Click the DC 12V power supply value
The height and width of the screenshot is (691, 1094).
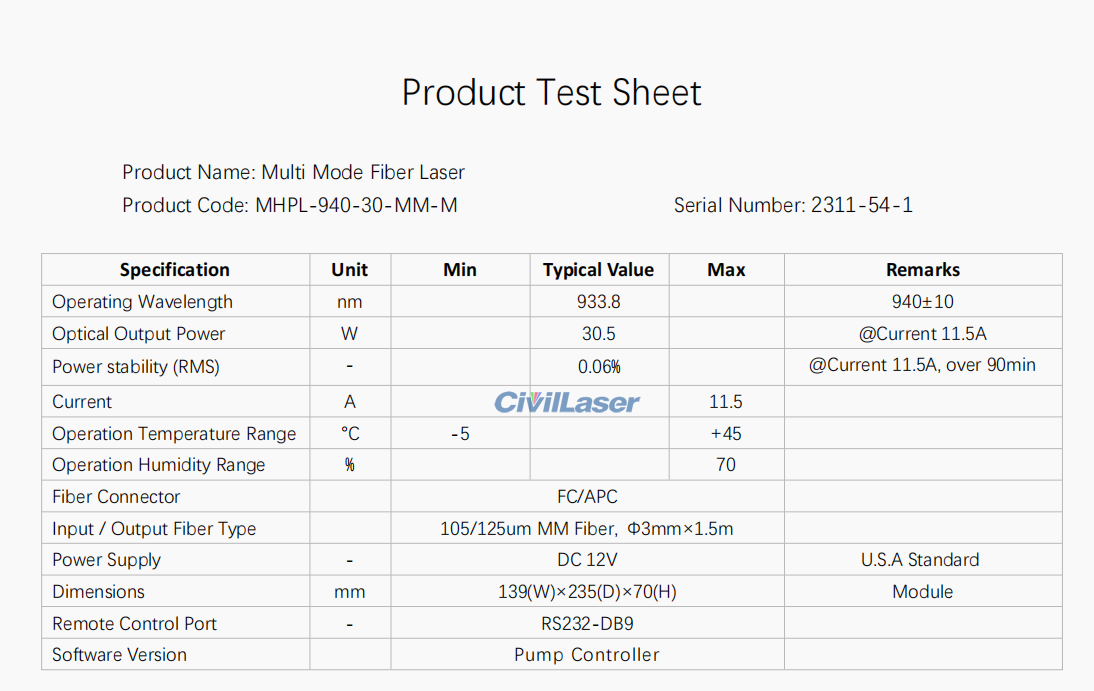pos(587,560)
